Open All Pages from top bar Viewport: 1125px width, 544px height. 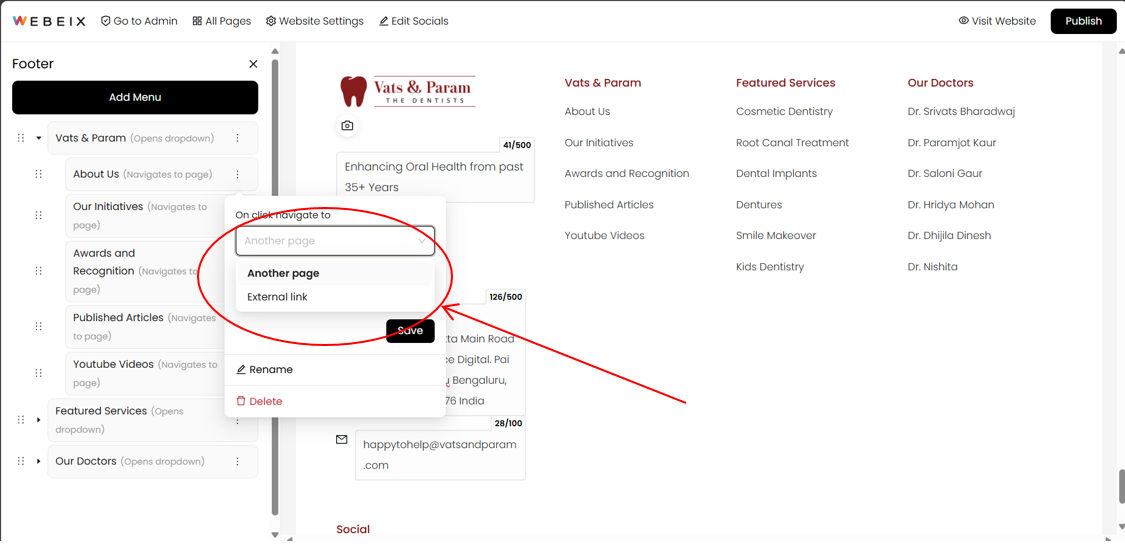click(x=222, y=21)
